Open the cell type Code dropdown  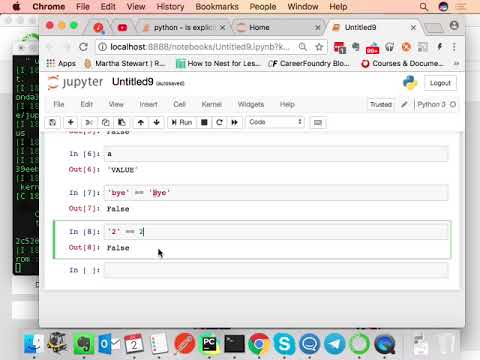[x=276, y=122]
